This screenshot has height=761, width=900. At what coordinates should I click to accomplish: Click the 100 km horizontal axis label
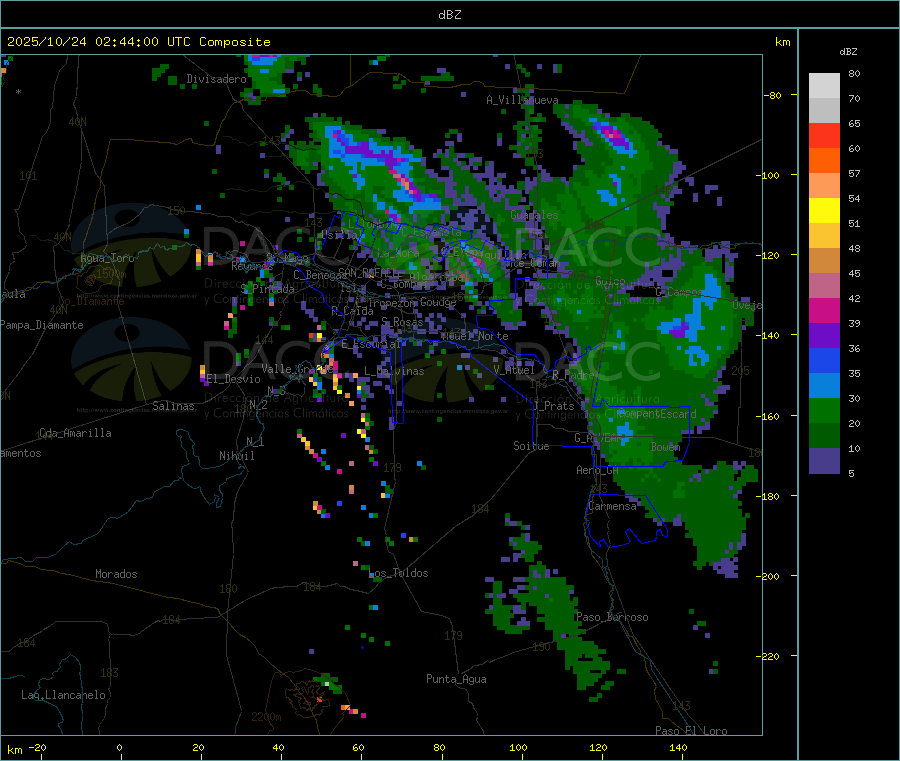click(x=518, y=747)
